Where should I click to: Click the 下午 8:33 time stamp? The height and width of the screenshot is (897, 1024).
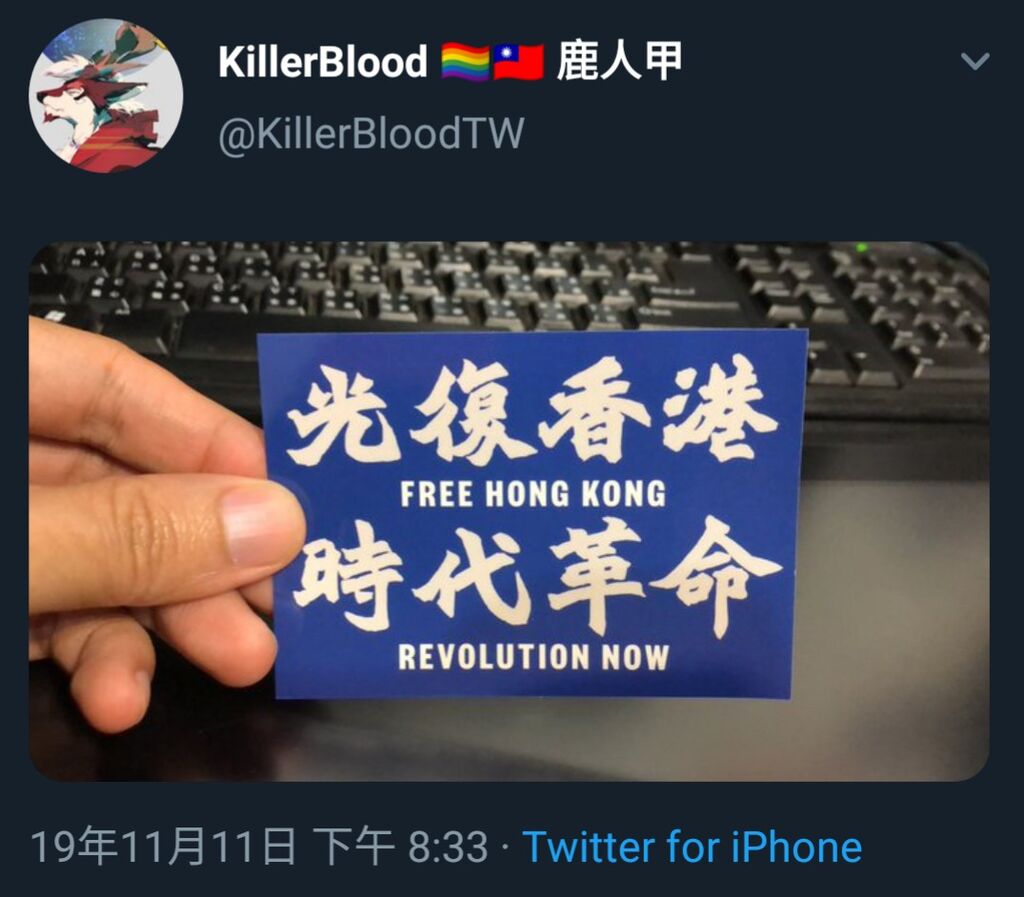(x=400, y=847)
